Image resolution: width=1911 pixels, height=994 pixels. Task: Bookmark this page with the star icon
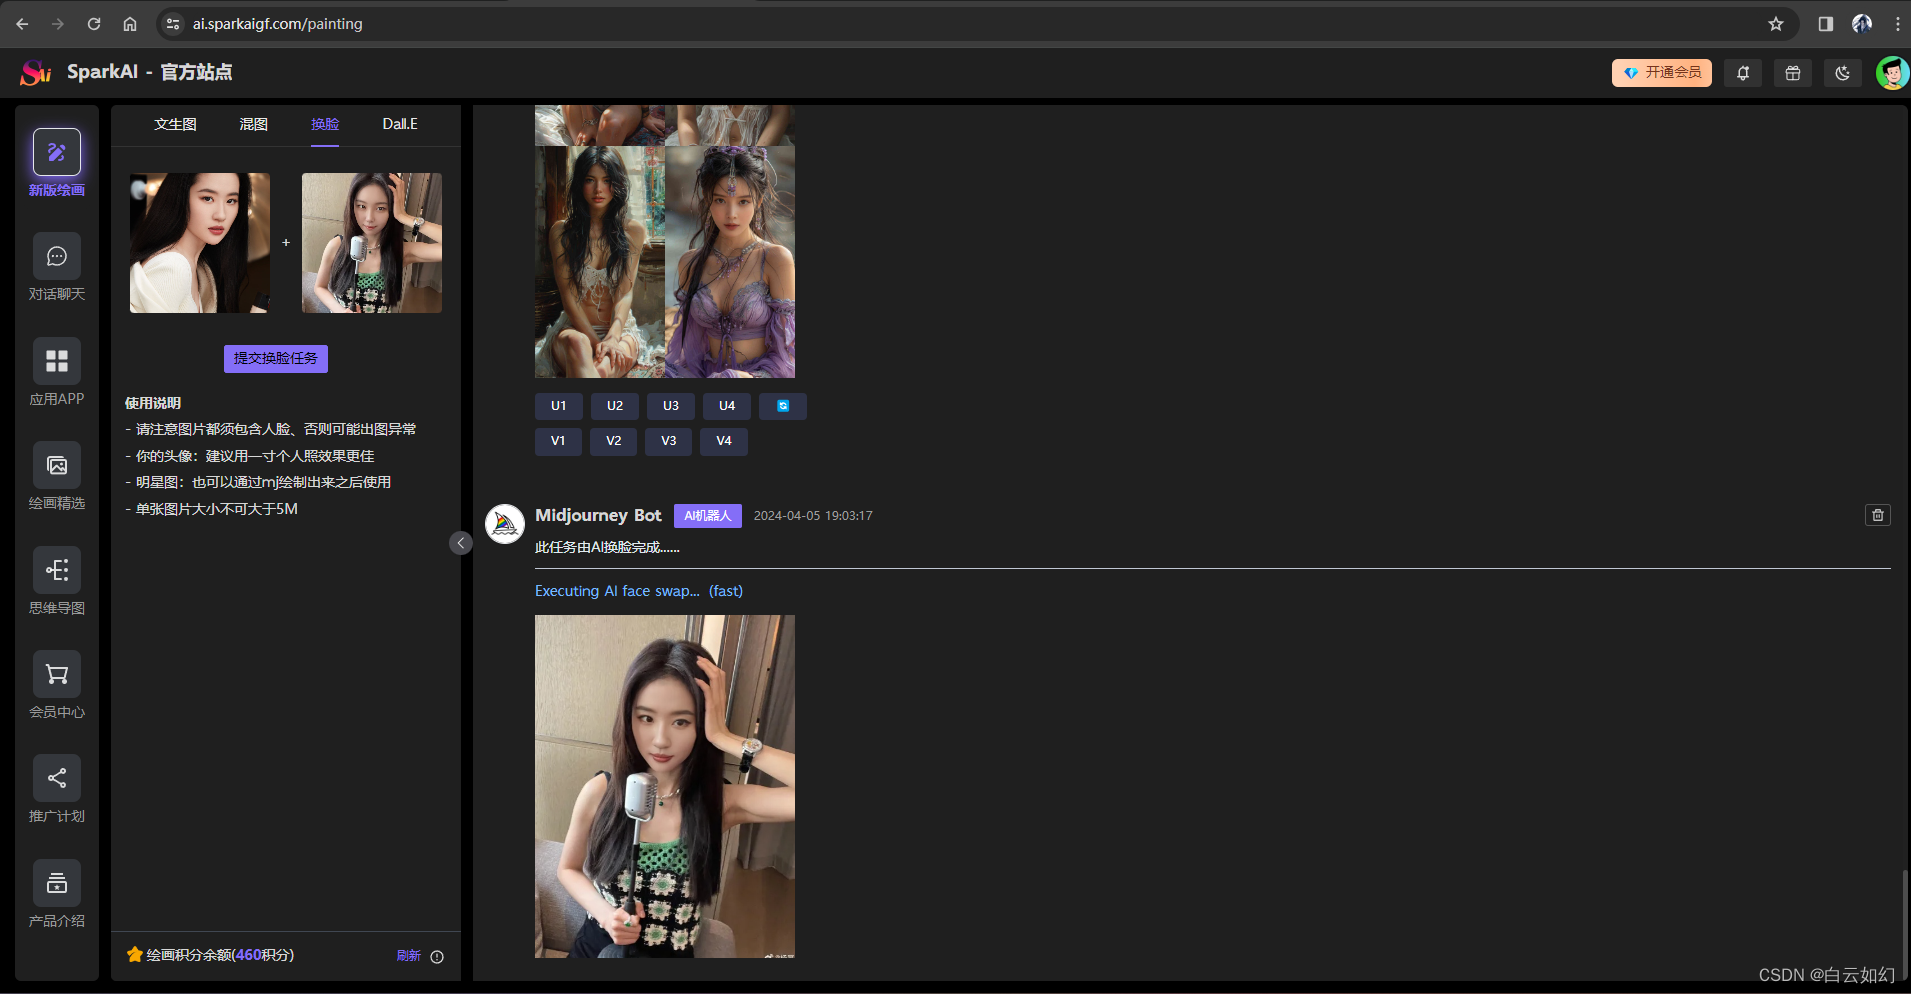tap(1776, 24)
